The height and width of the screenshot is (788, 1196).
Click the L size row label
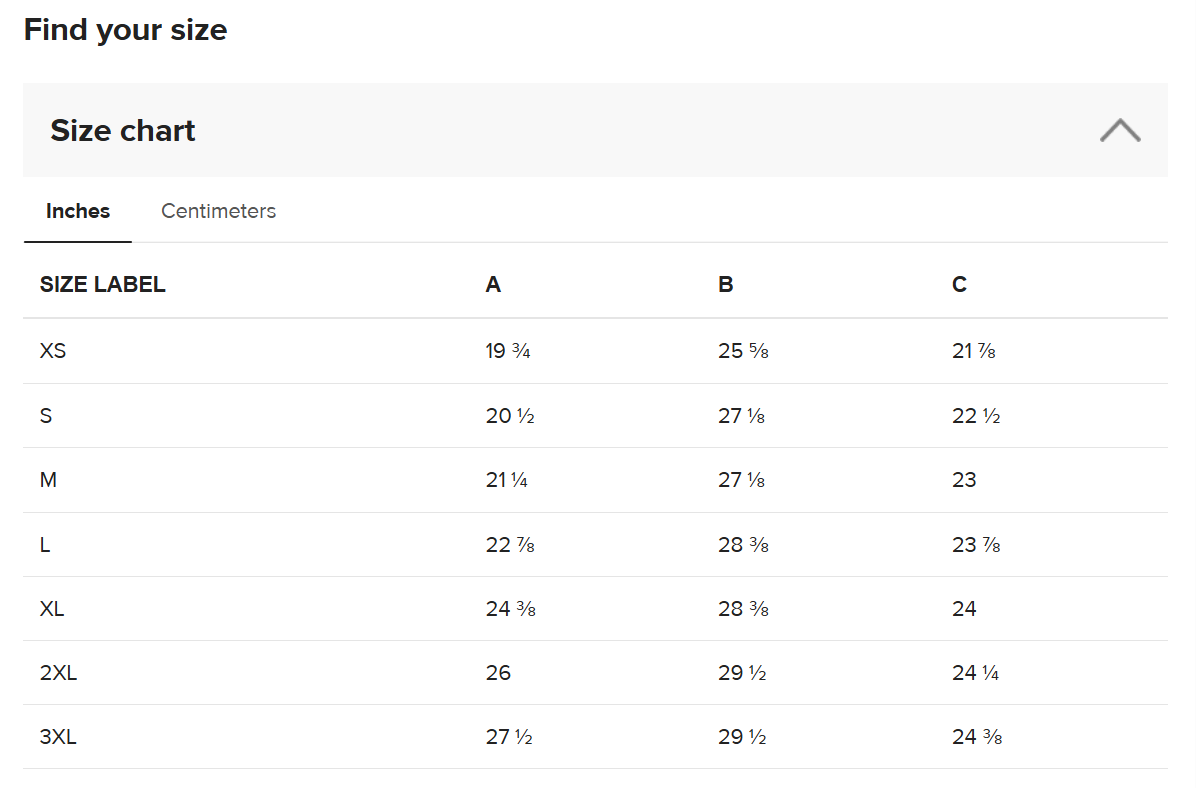(45, 545)
